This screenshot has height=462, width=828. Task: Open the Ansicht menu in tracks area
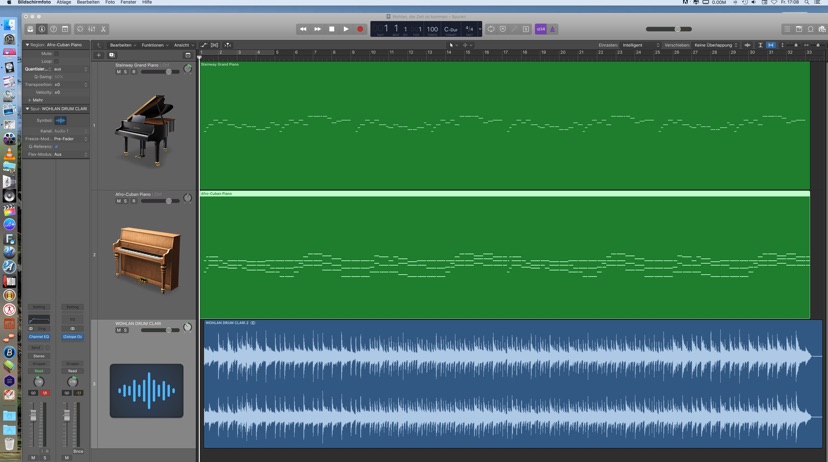coord(183,45)
